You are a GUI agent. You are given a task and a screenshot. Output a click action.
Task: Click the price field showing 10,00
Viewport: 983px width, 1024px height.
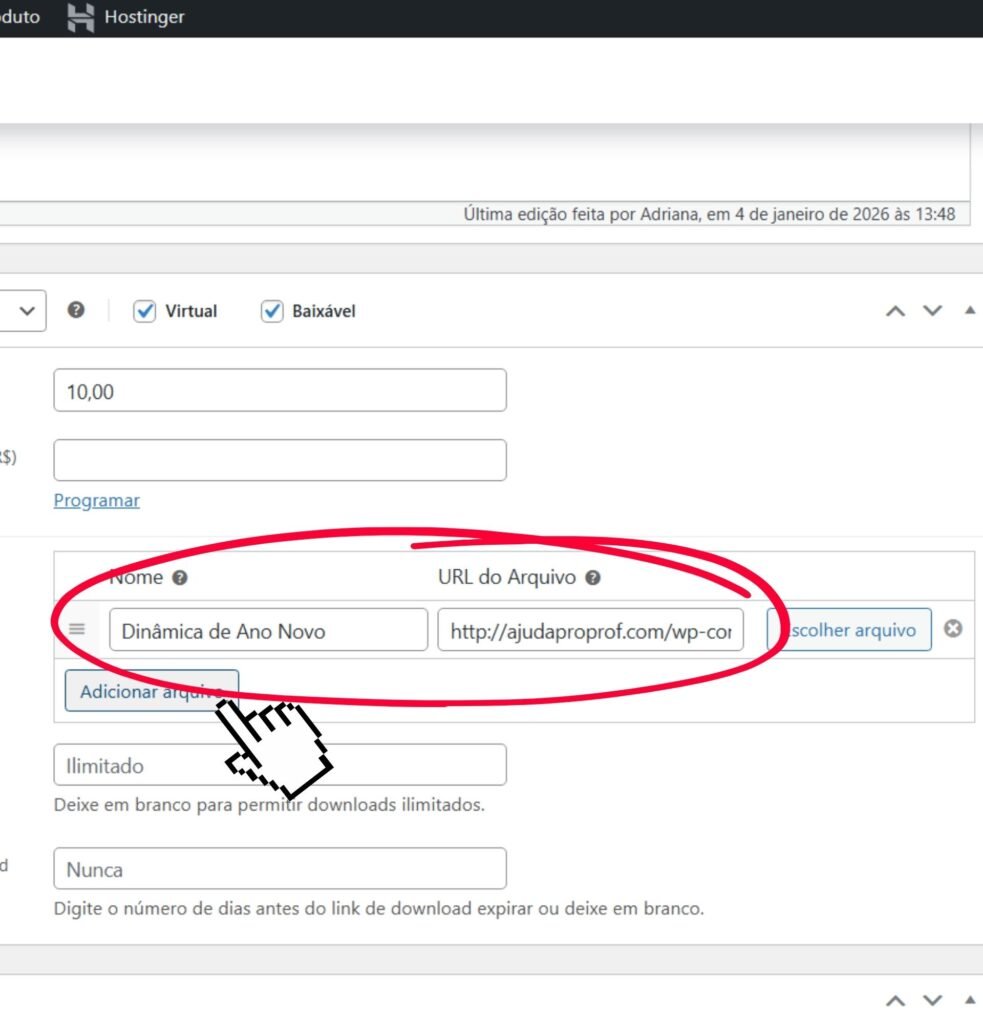[x=279, y=391]
